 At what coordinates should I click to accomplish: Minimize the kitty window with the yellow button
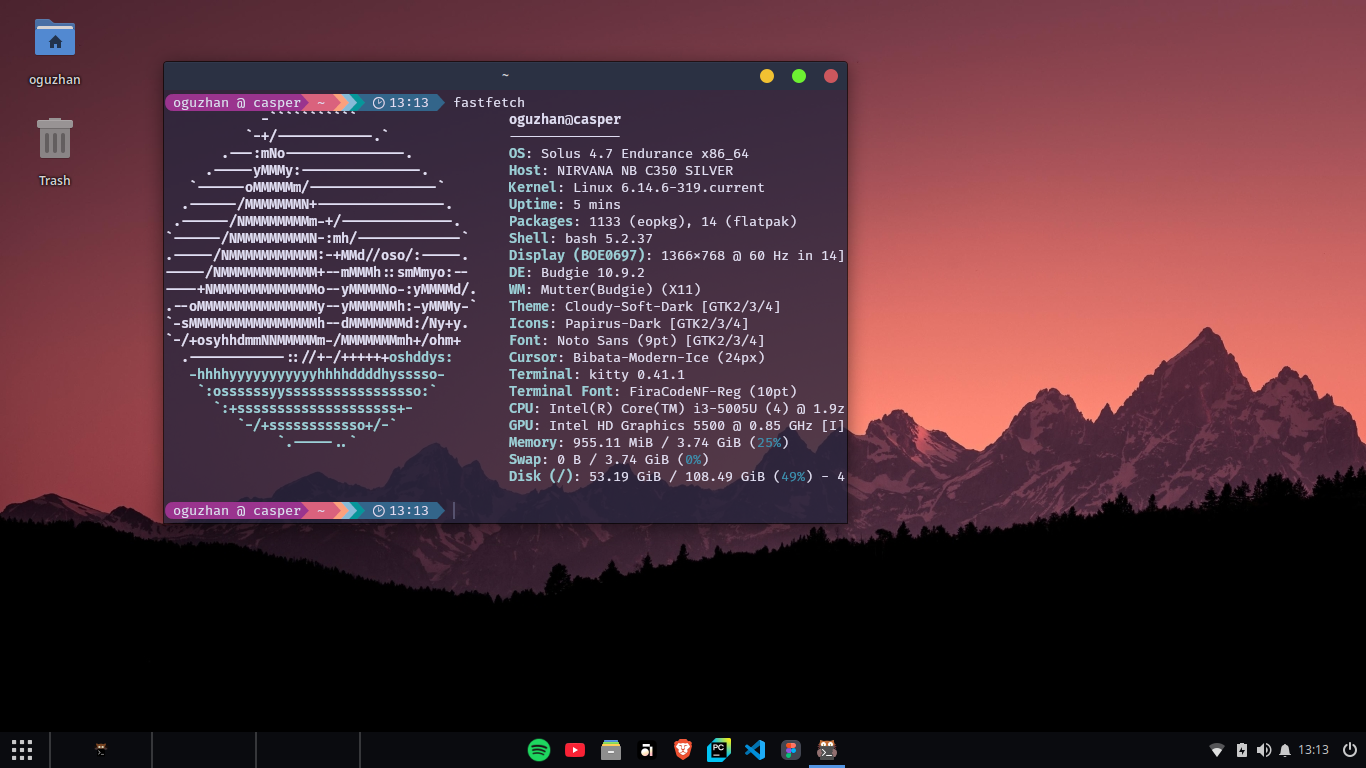point(767,76)
